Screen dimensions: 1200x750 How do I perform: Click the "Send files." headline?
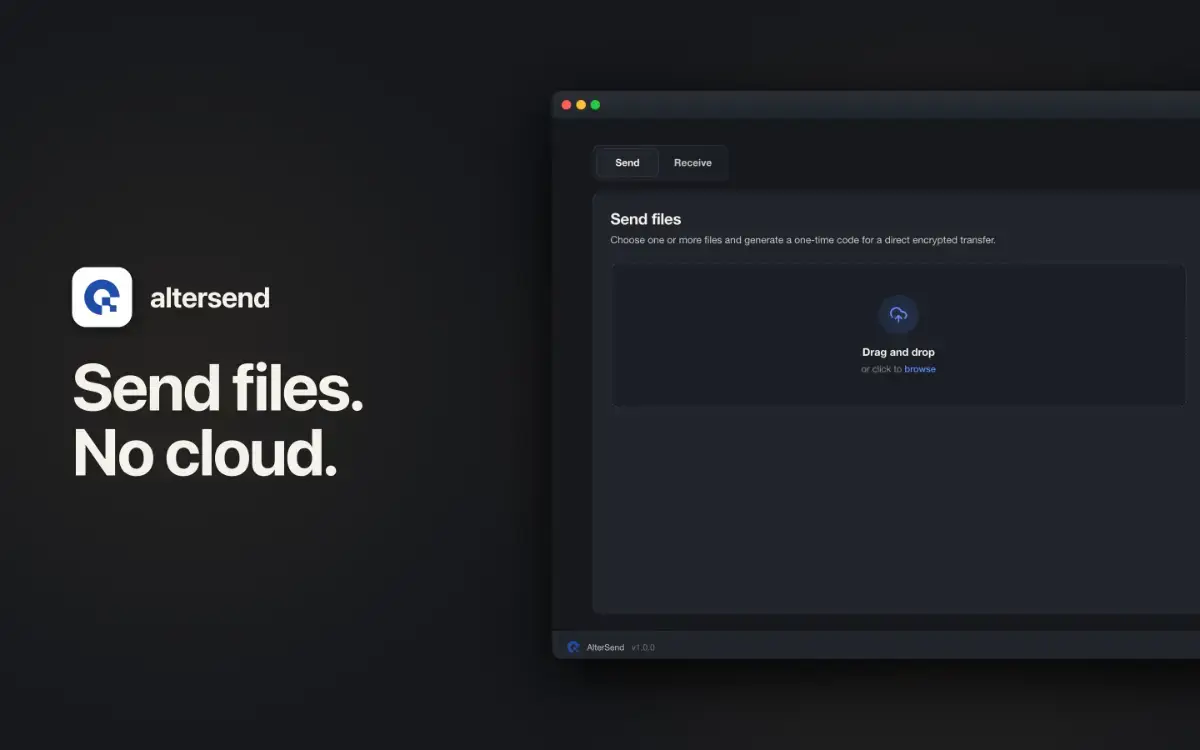(x=218, y=388)
